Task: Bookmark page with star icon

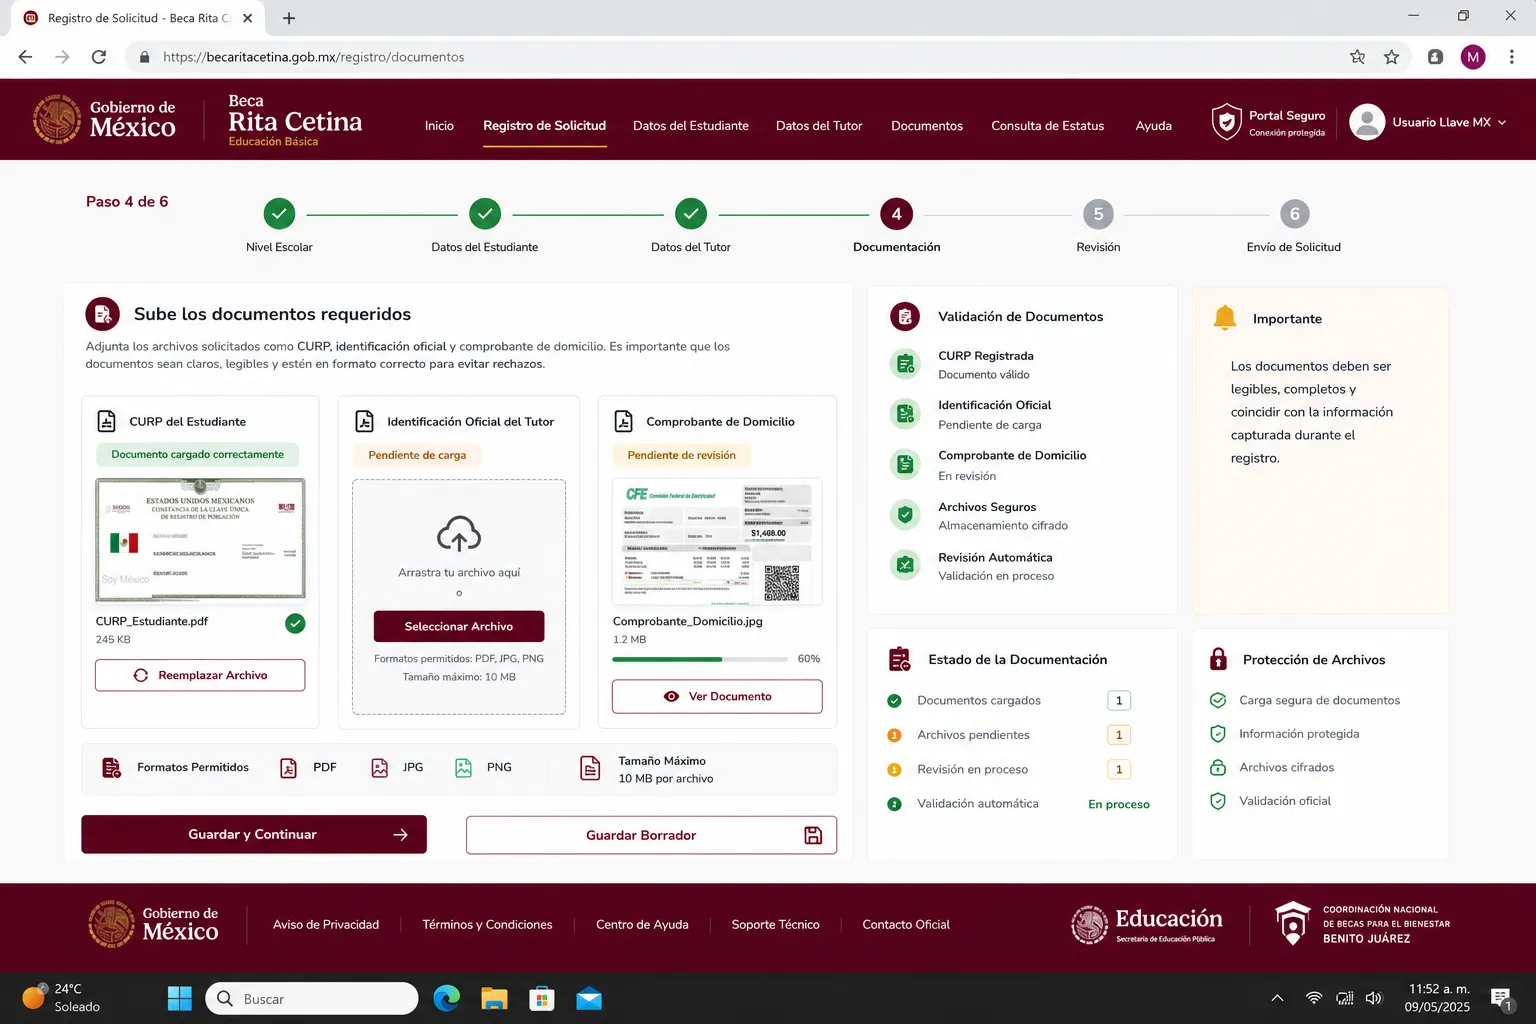Action: (1391, 57)
